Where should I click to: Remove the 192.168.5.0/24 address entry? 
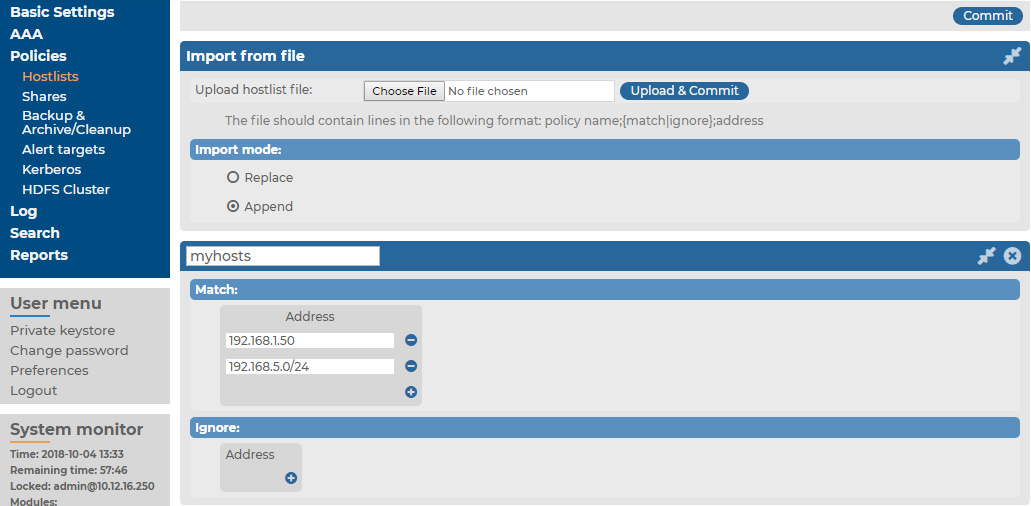tap(411, 366)
